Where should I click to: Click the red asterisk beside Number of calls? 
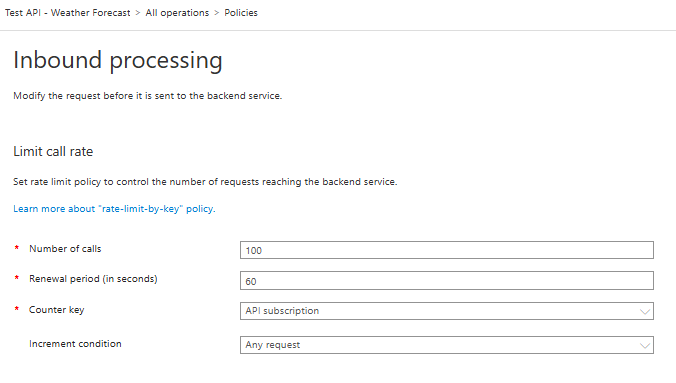[x=17, y=248]
